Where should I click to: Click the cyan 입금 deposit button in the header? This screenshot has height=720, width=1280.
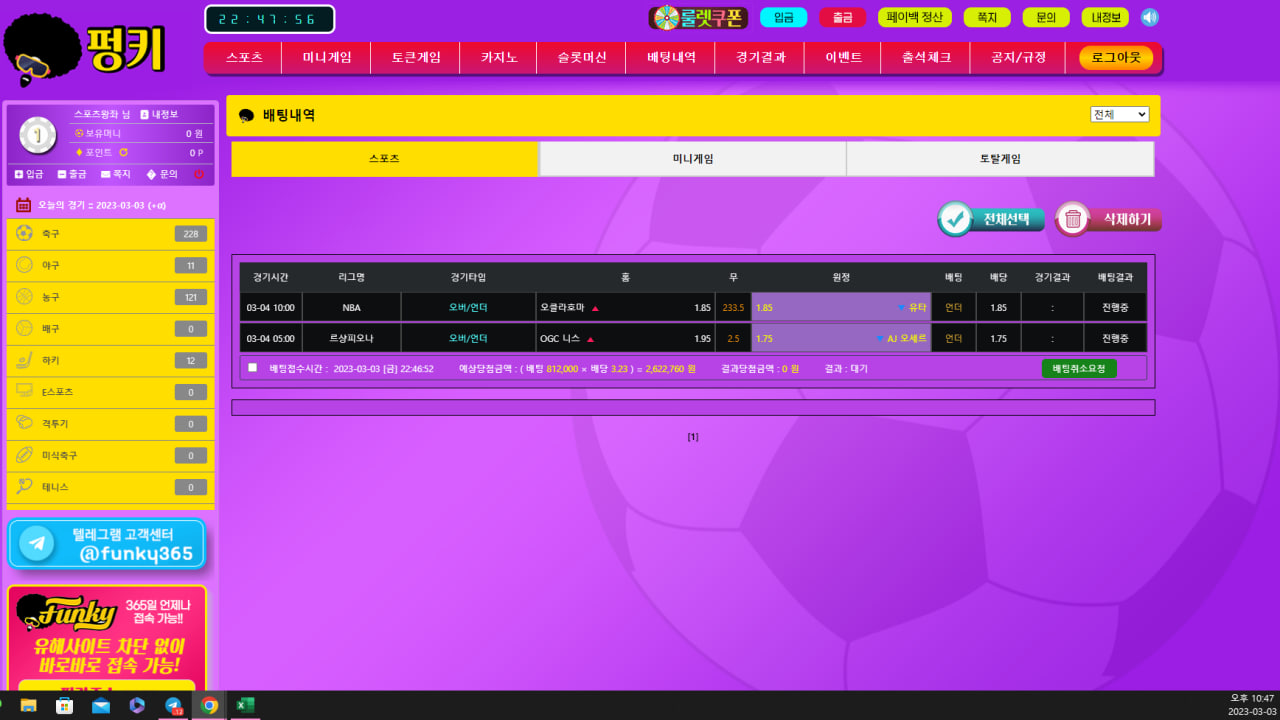click(783, 17)
